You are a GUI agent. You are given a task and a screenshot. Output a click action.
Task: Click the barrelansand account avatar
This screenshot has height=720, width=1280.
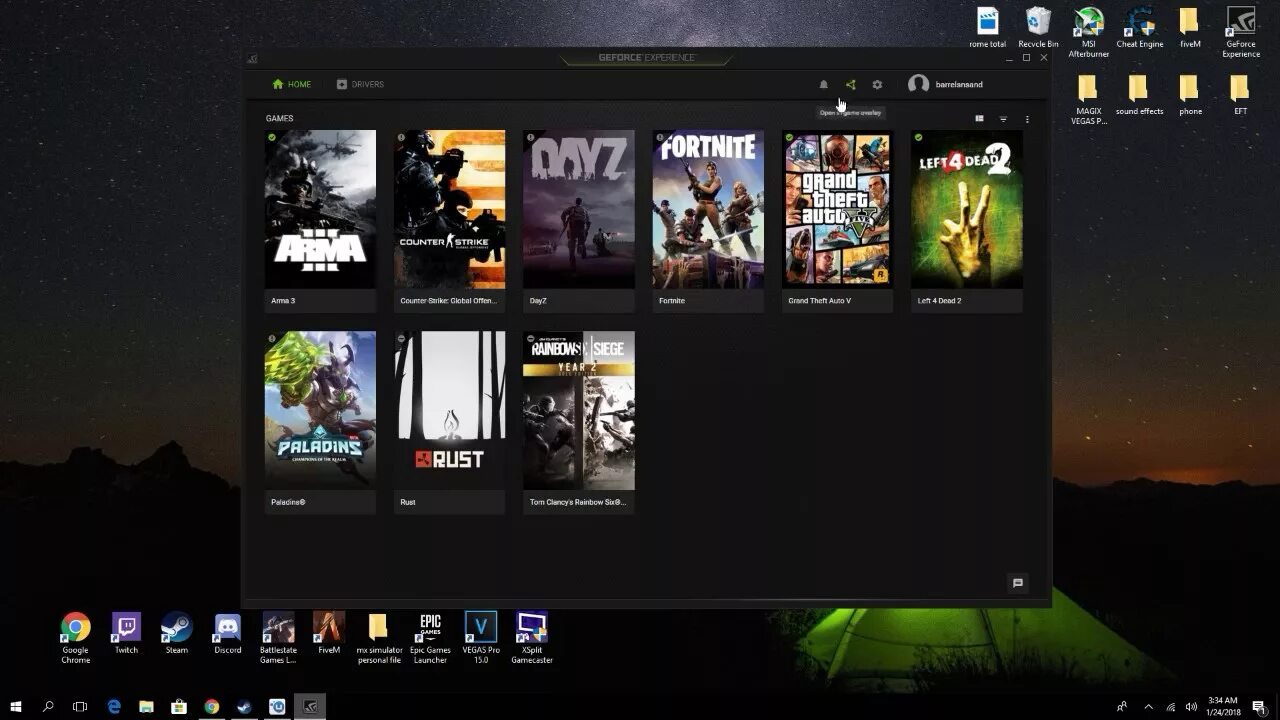coord(918,85)
